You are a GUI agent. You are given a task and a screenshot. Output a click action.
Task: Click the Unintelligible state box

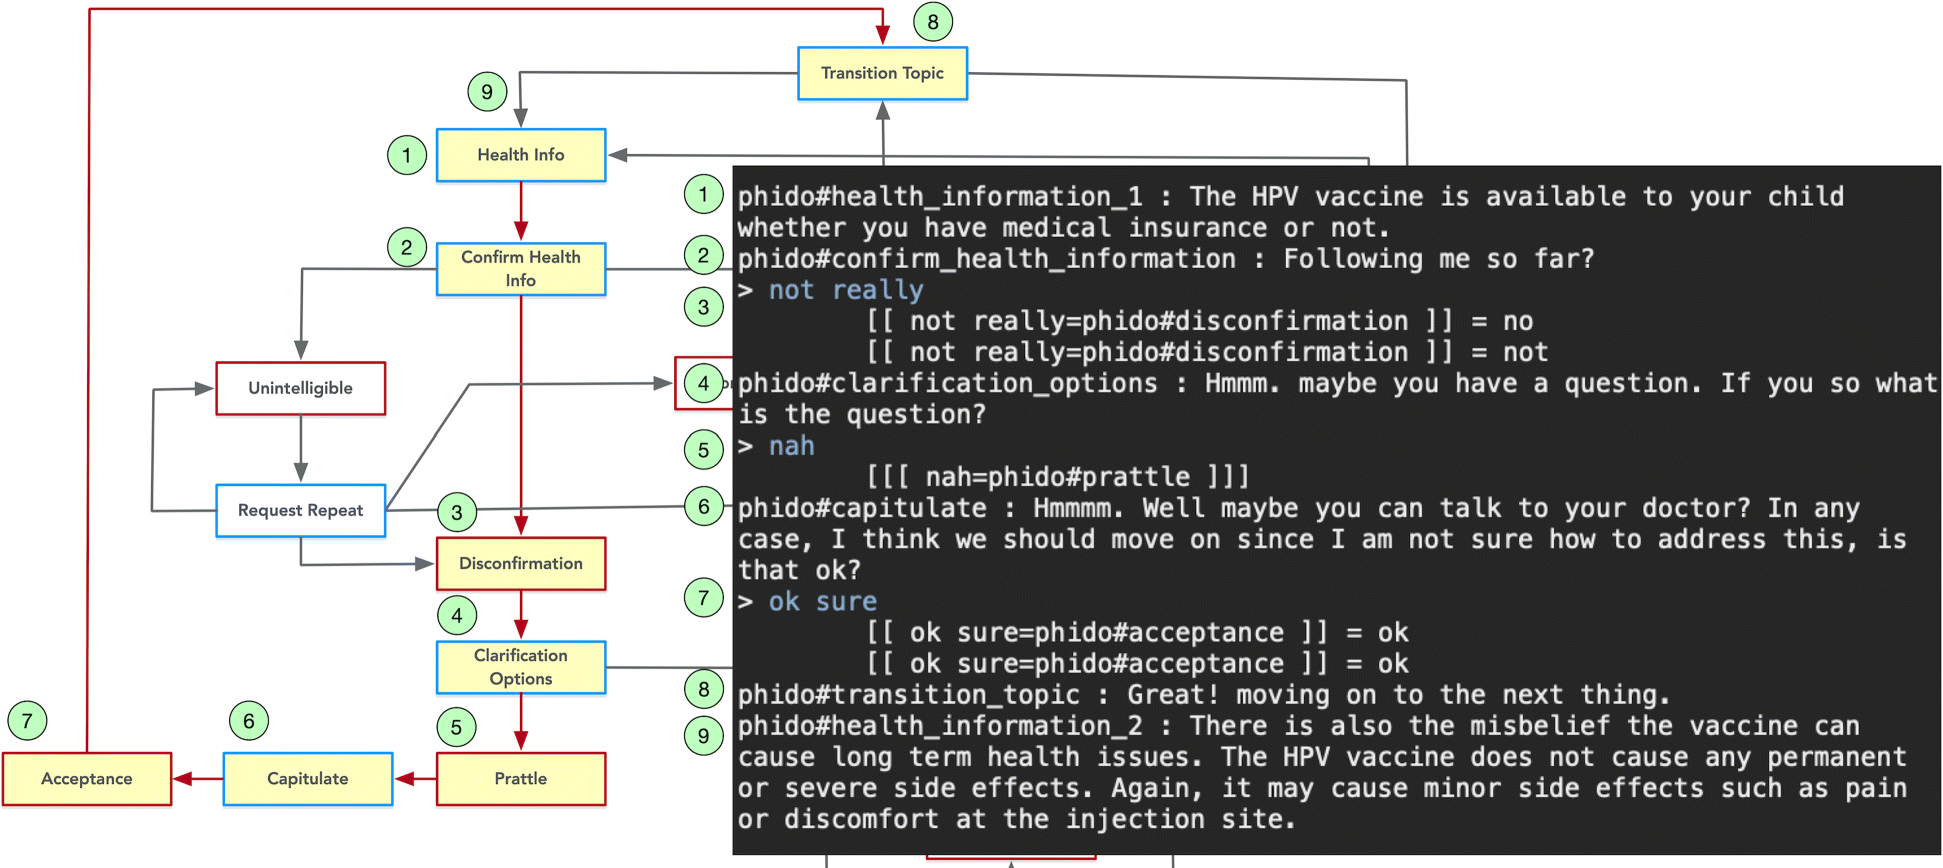point(301,388)
